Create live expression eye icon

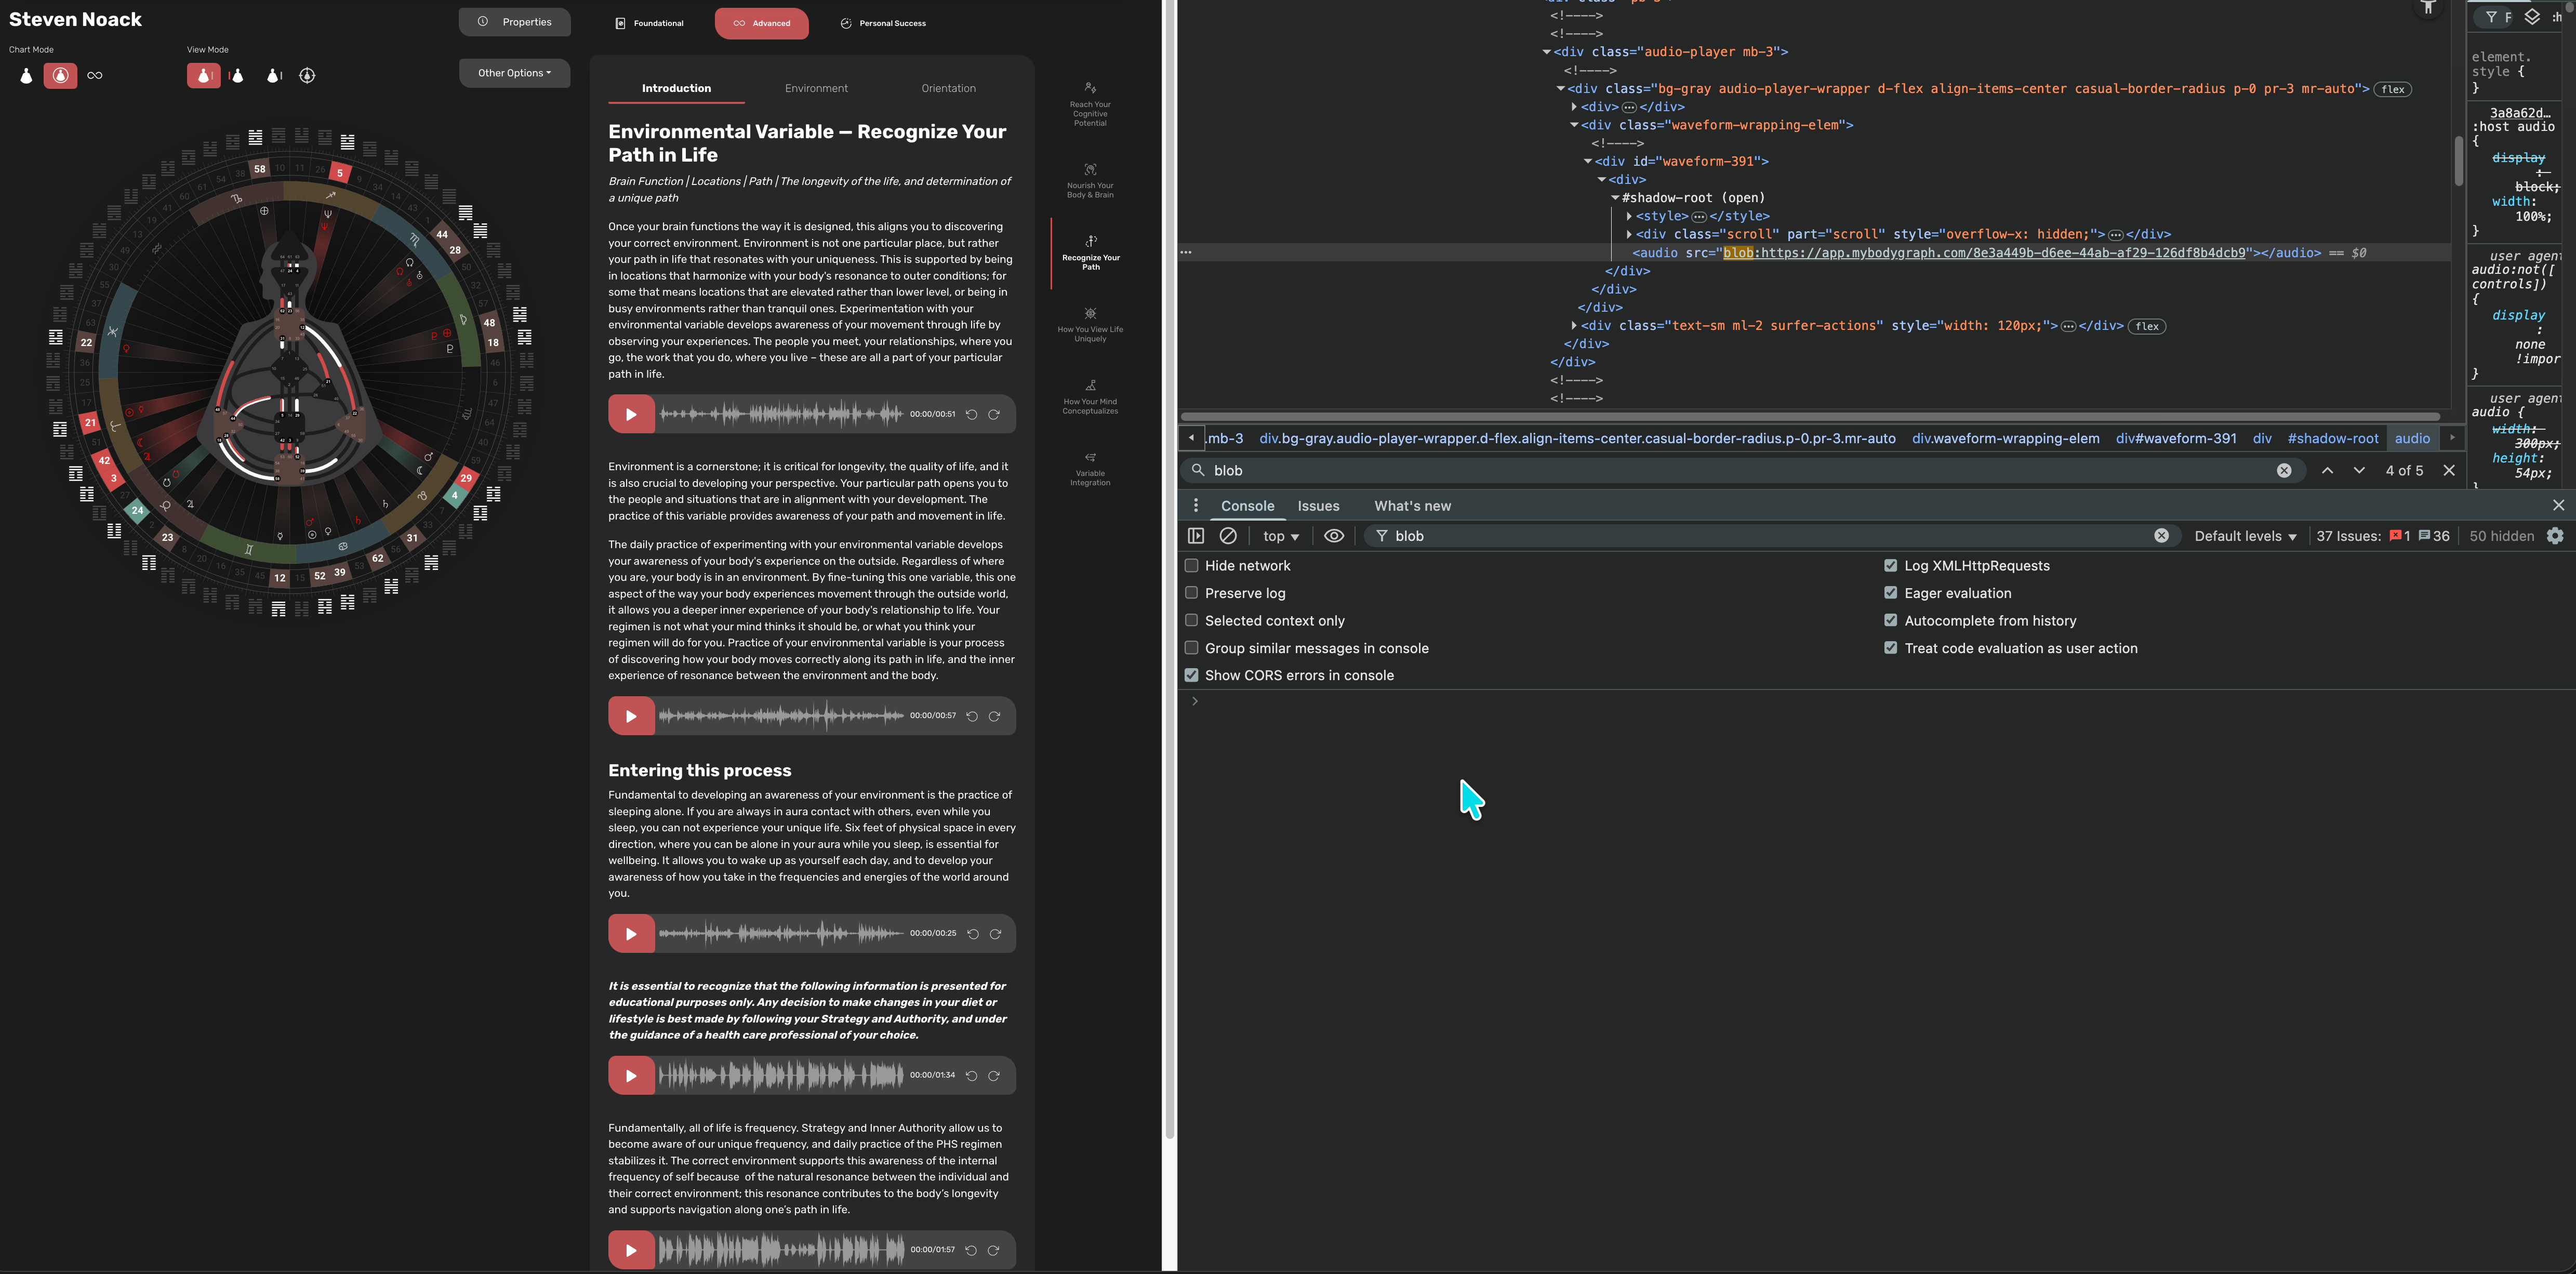pyautogui.click(x=1333, y=536)
